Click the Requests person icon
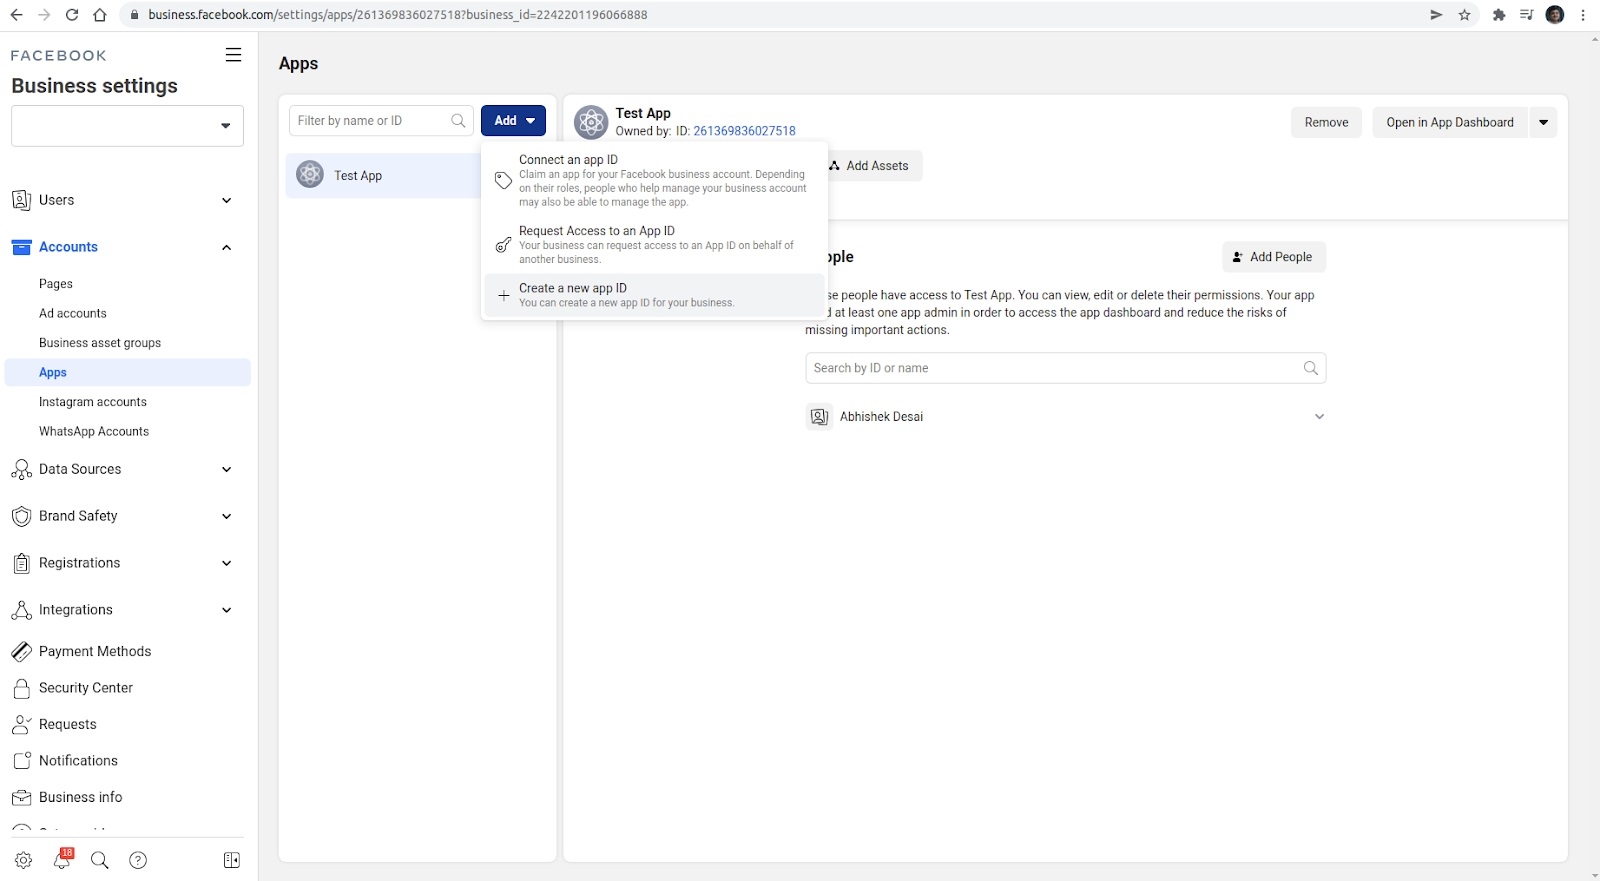The width and height of the screenshot is (1600, 881). [x=21, y=724]
